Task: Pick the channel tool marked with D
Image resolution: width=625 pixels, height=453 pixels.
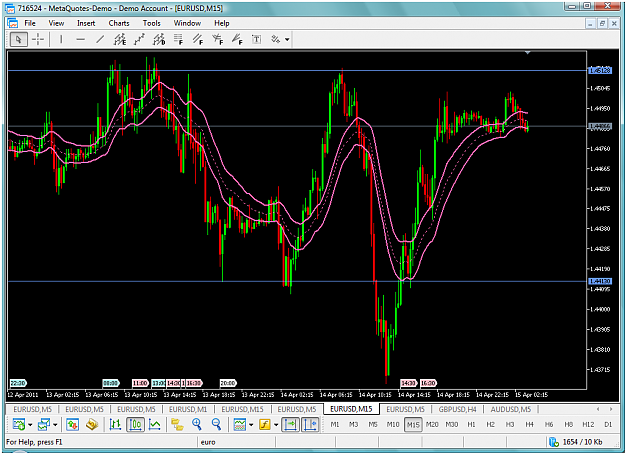Action: coord(159,39)
